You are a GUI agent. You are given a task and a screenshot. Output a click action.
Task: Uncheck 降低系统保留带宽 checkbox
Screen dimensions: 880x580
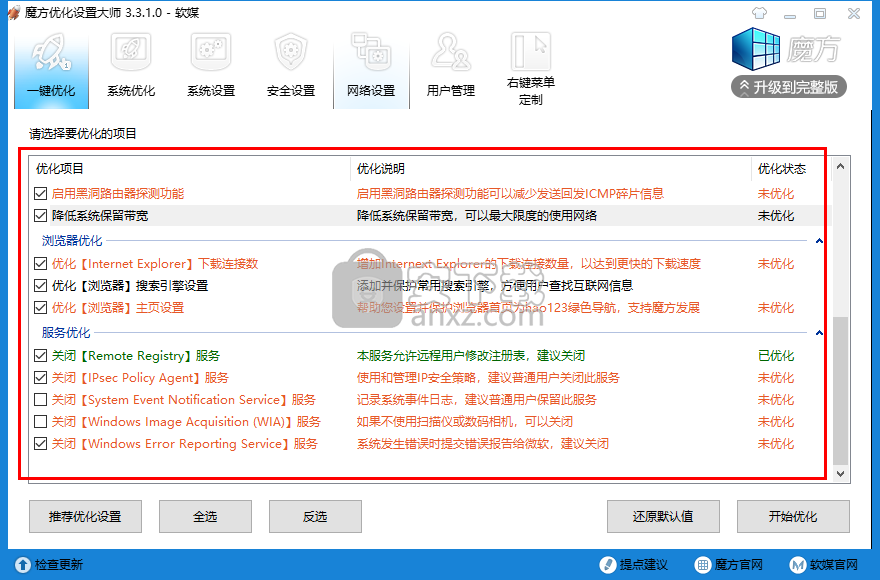click(x=40, y=216)
